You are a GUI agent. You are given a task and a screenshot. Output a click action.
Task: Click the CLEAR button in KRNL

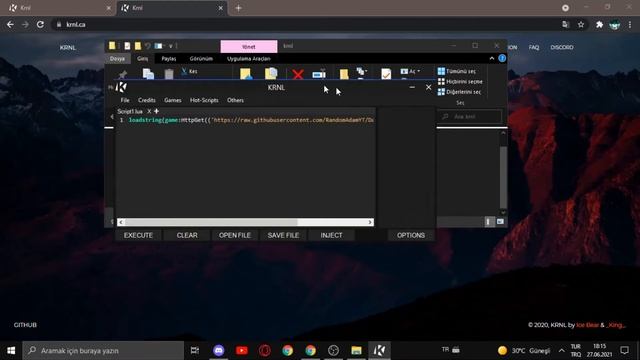tap(187, 235)
